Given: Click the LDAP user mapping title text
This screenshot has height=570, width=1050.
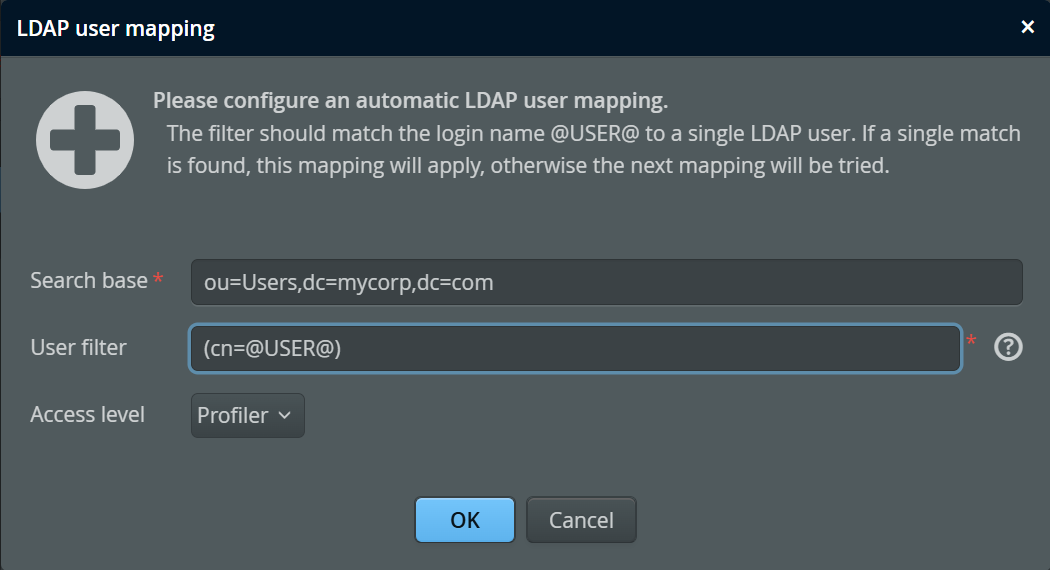Looking at the screenshot, I should click(116, 29).
